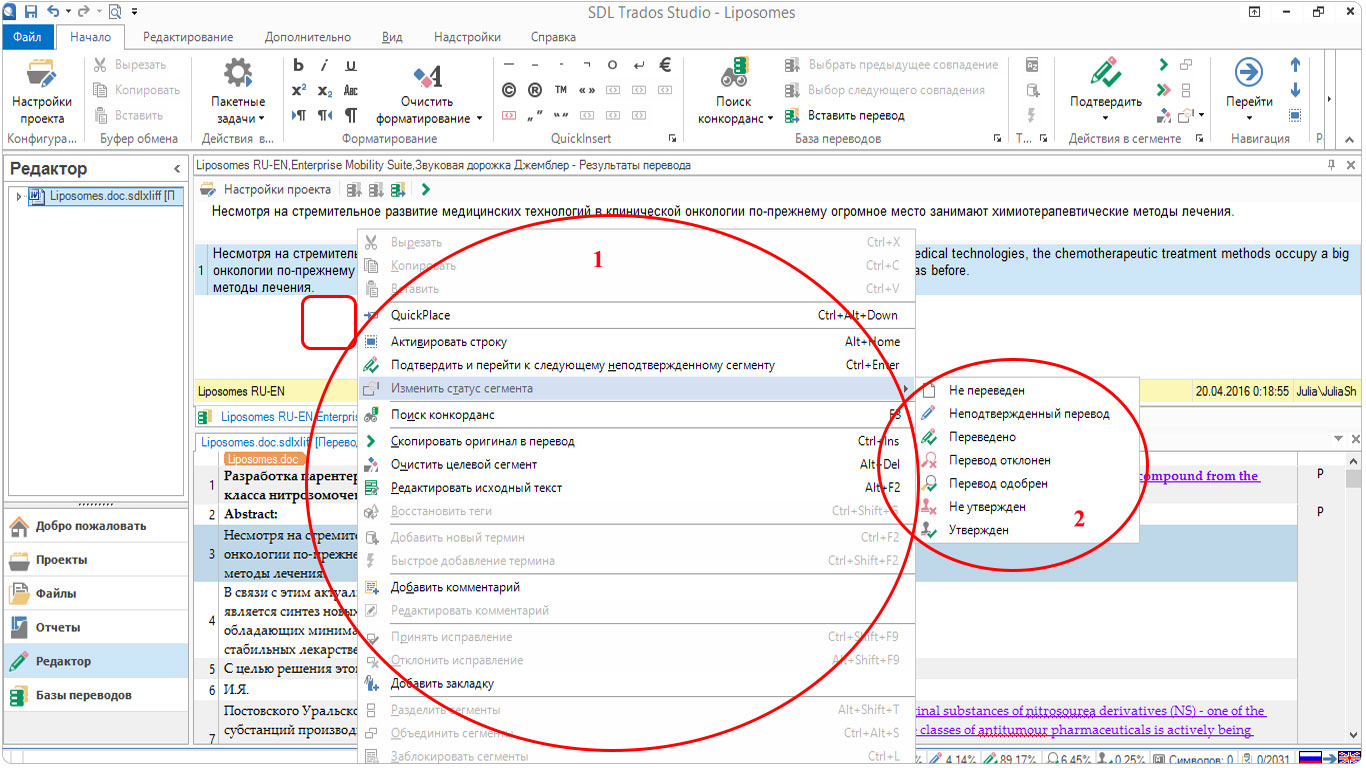This screenshot has width=1366, height=768.
Task: Set segment status to Not translated
Action: [x=1027, y=390]
